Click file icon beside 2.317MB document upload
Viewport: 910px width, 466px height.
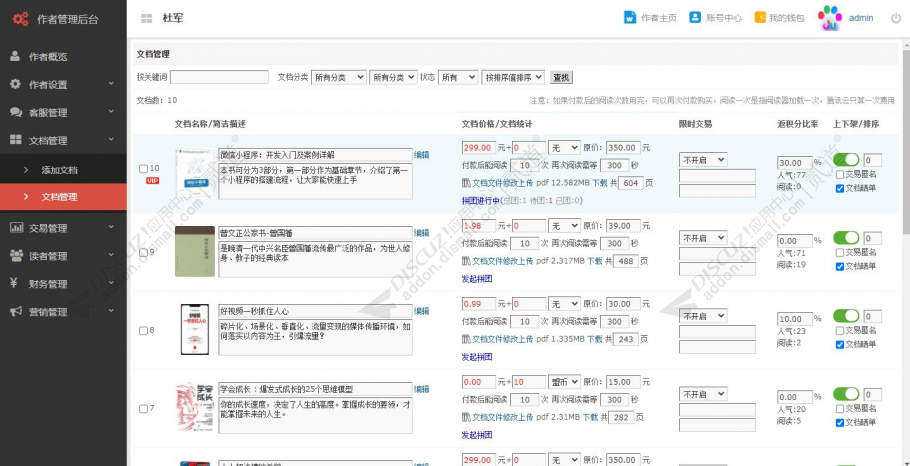(x=465, y=261)
